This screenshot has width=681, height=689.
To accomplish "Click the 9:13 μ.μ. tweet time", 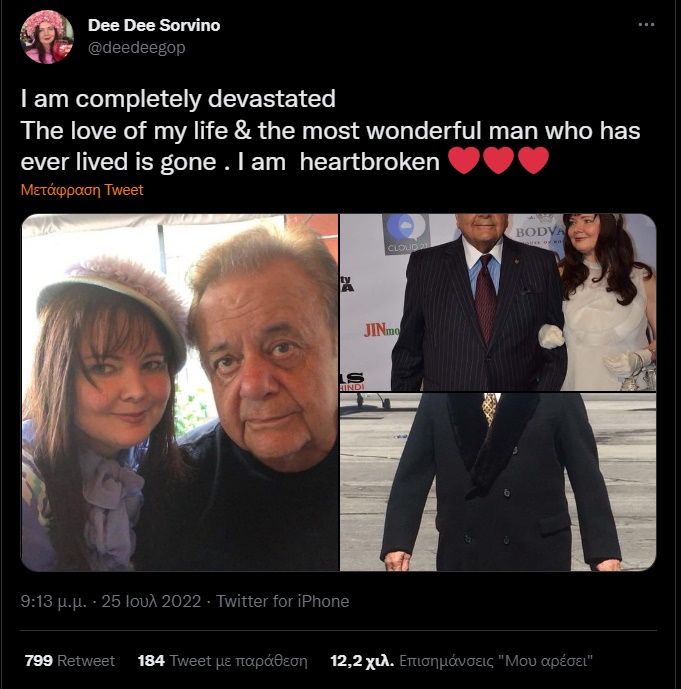I will coord(54,601).
